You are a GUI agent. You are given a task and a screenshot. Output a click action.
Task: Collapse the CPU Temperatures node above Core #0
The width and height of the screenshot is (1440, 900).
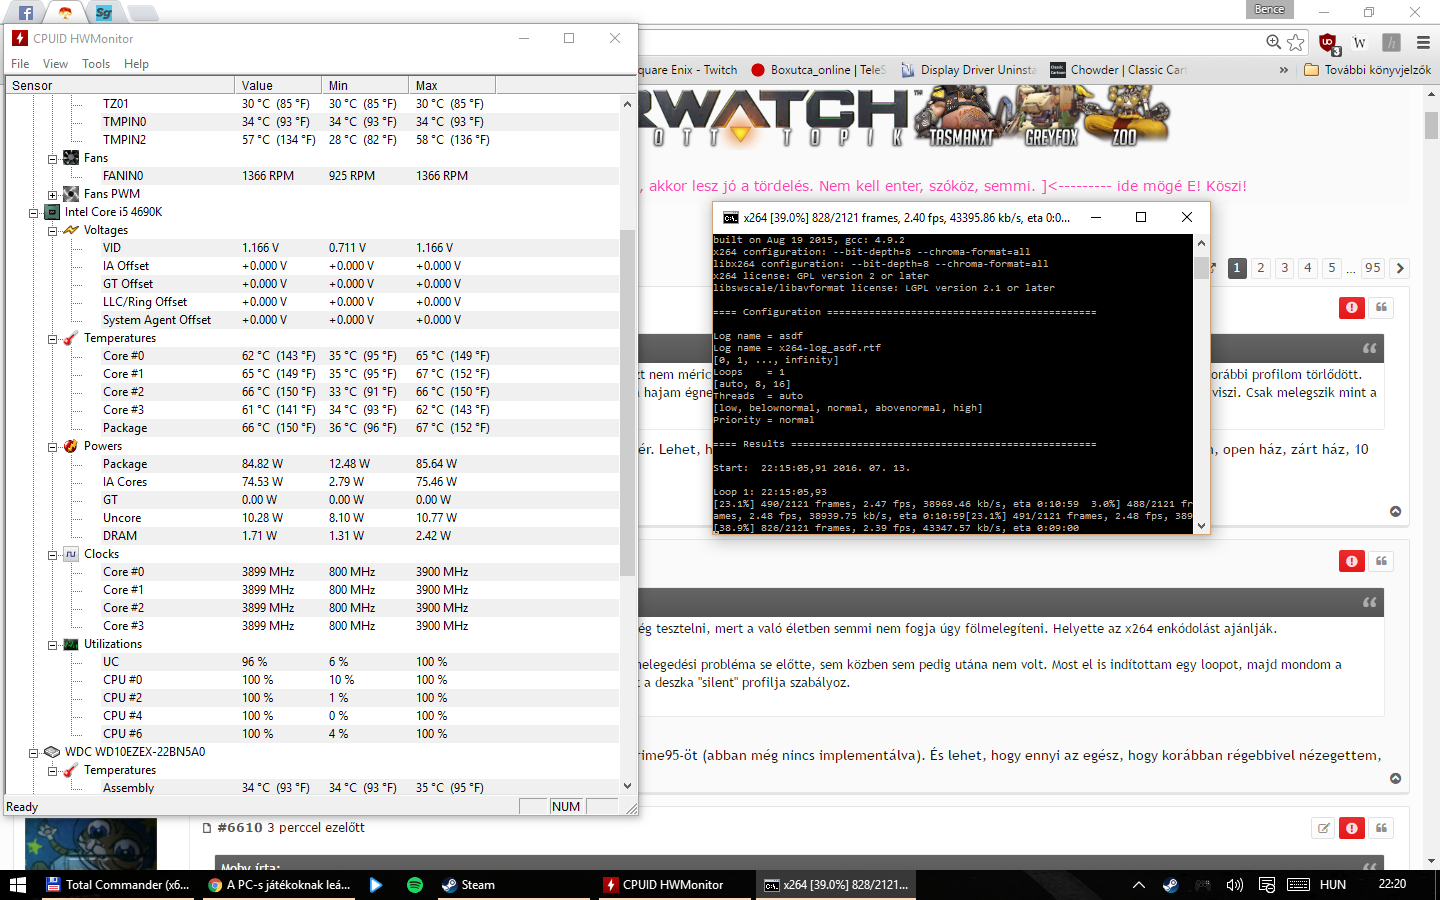52,338
